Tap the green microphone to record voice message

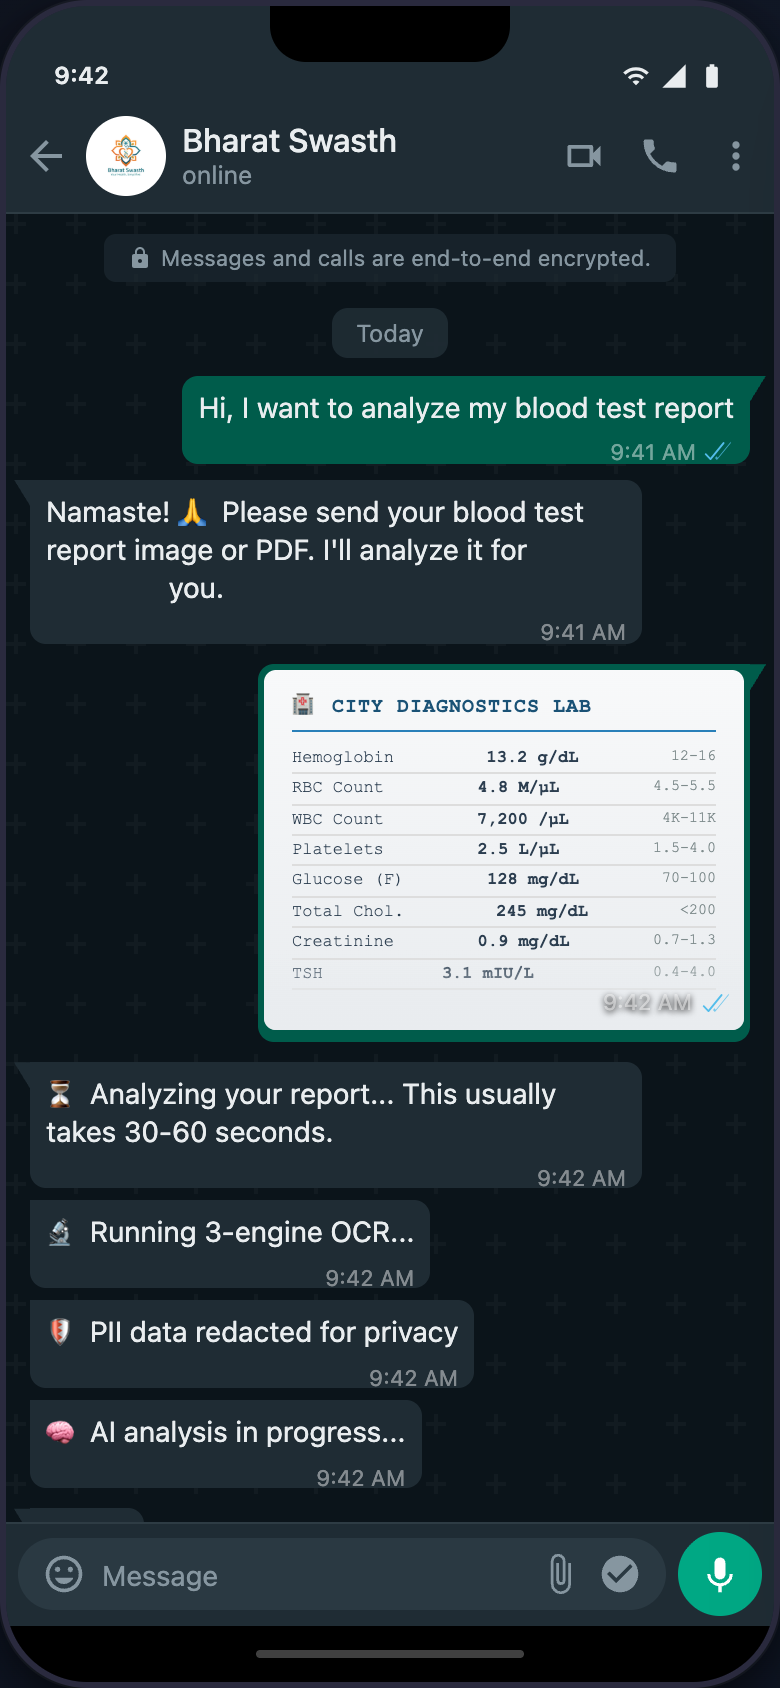pos(719,1573)
